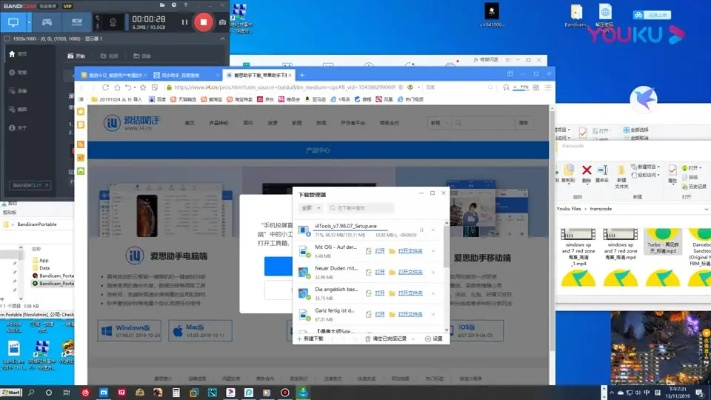Open the Video section in Bandicam sidebar
This screenshot has width=711, height=400.
pos(18,91)
